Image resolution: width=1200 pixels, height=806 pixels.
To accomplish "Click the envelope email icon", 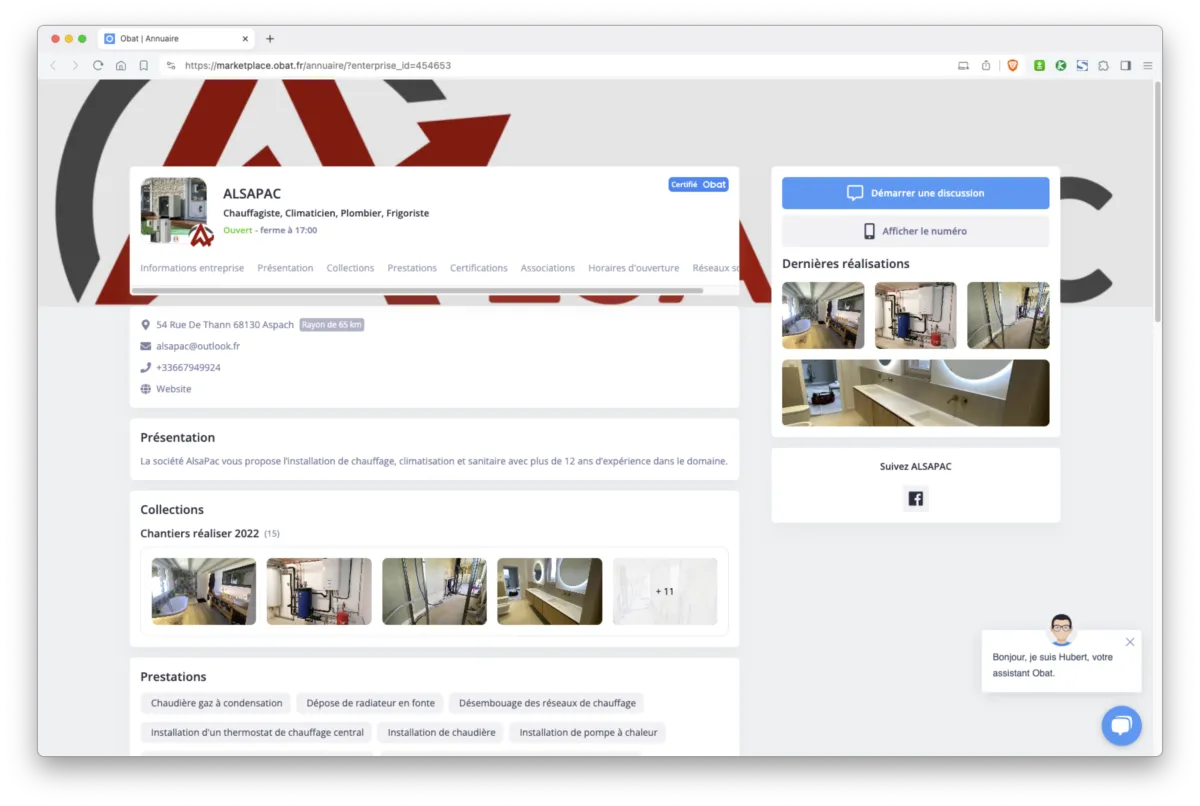I will tap(146, 346).
